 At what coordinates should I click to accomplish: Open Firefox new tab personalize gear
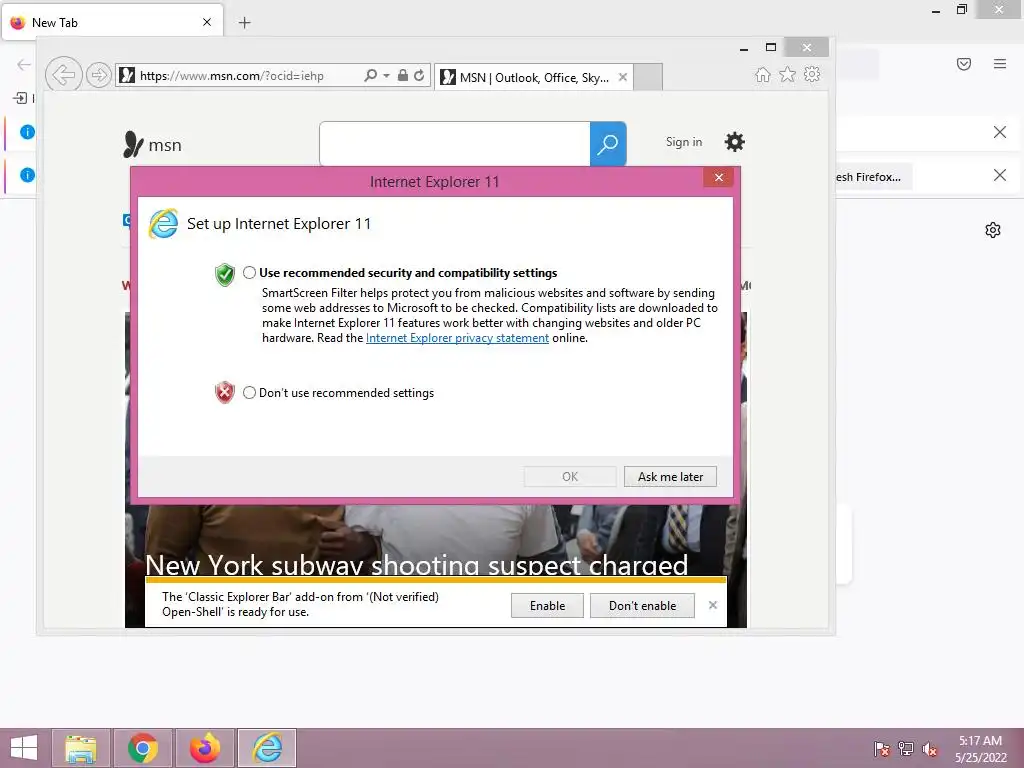click(x=993, y=230)
